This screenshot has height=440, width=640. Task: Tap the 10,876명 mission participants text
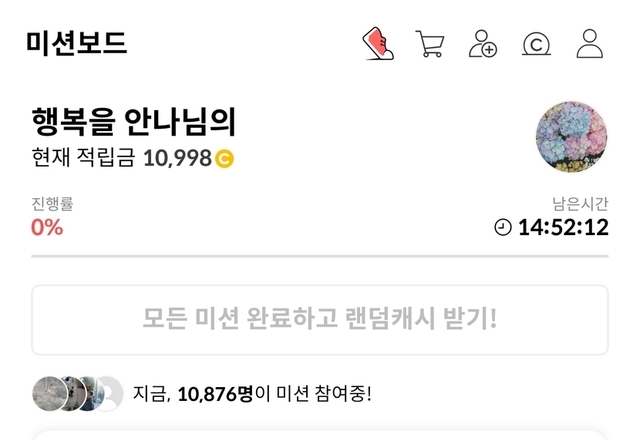click(215, 394)
